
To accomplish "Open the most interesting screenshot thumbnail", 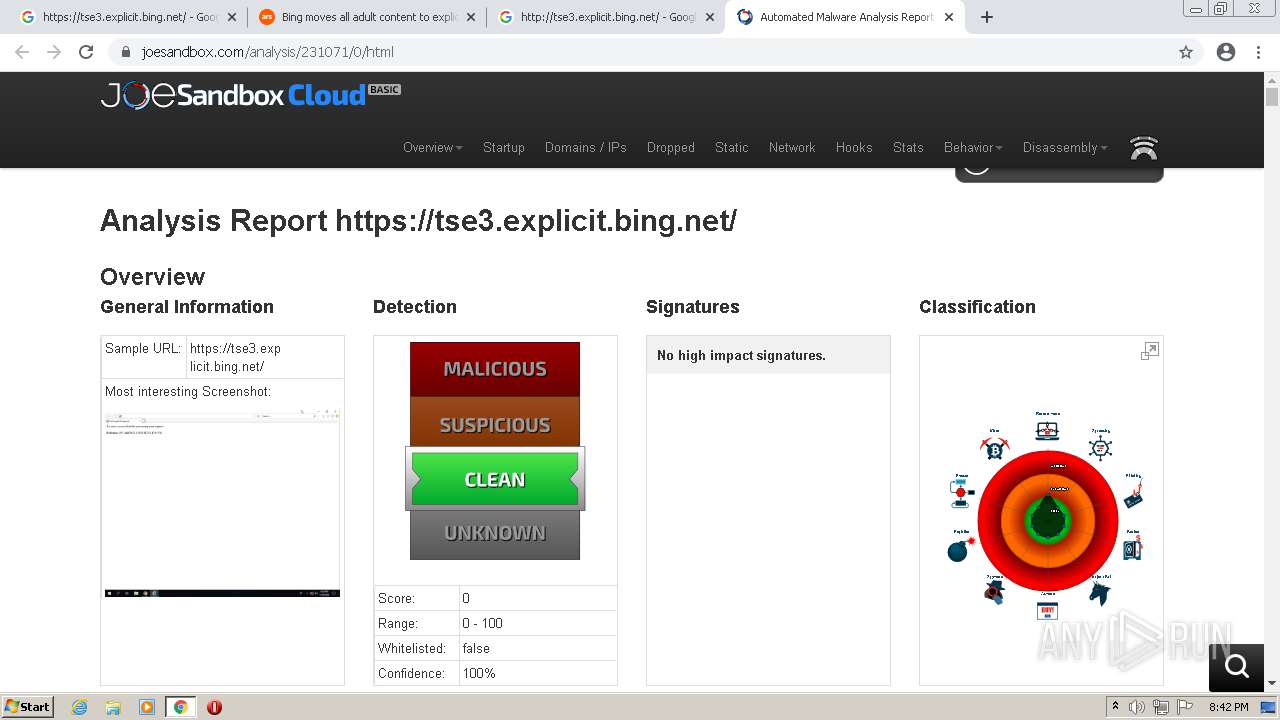I will [222, 503].
